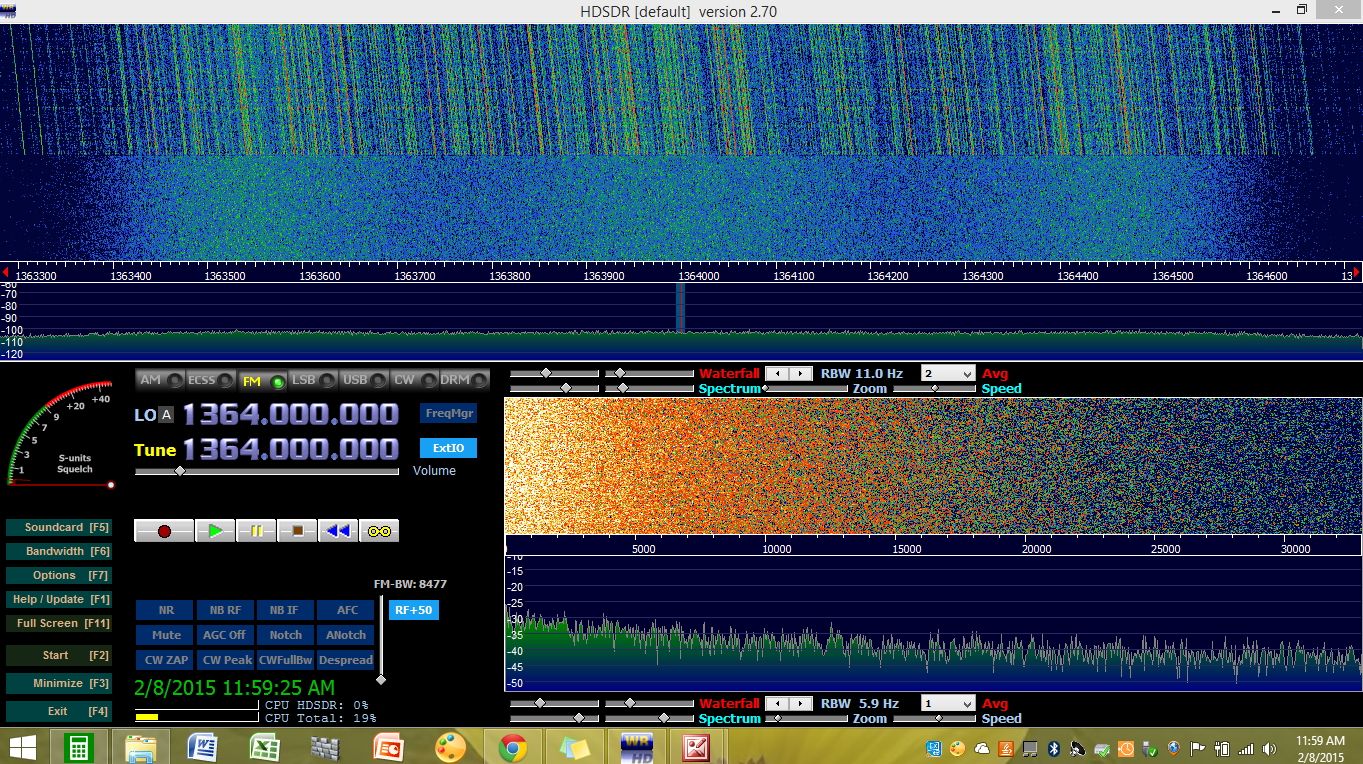
Task: Click the S-units Squelch meter
Action: coord(58,435)
